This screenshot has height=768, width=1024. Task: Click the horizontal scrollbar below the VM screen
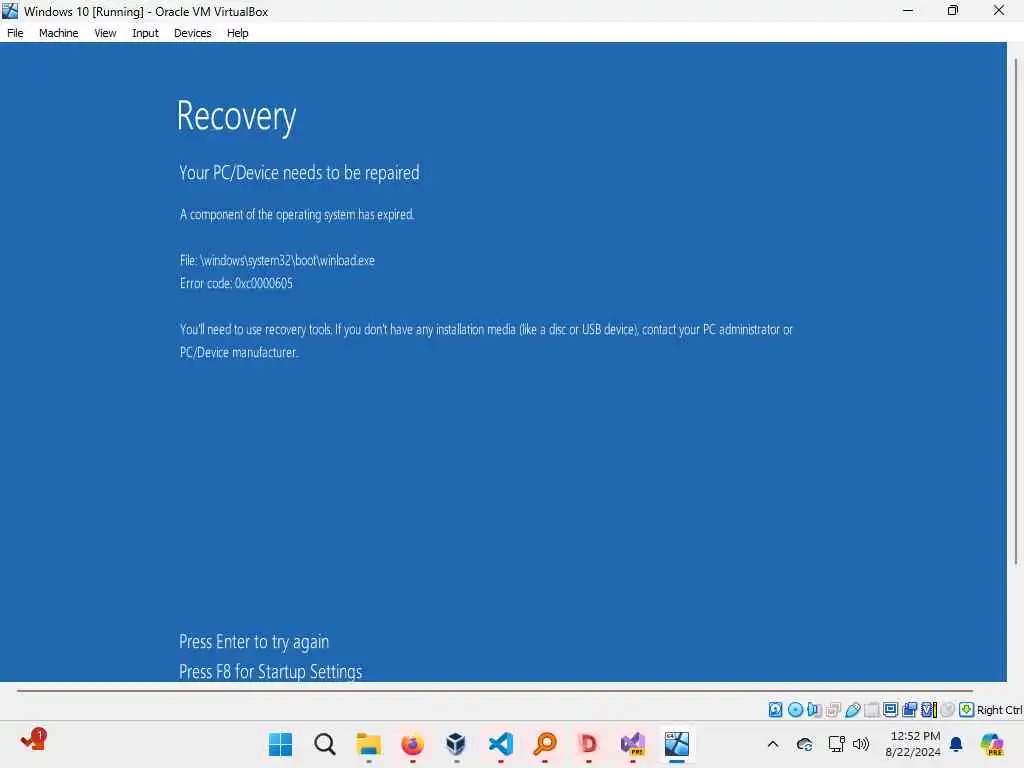(494, 690)
